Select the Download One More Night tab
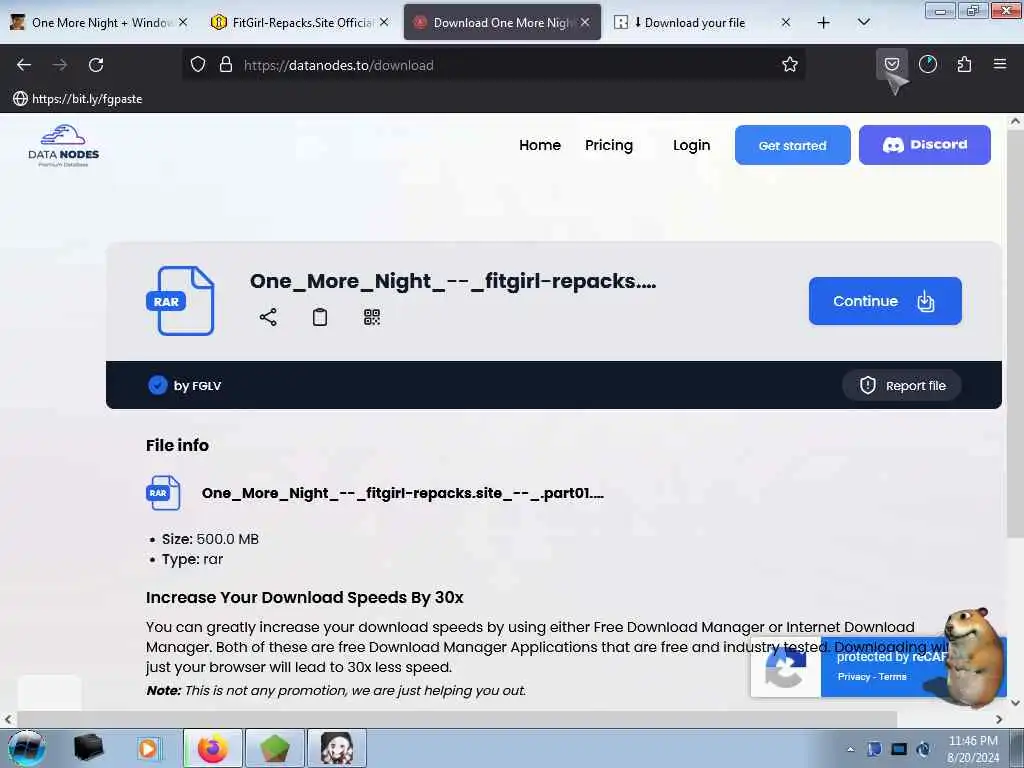1024x768 pixels. (502, 23)
